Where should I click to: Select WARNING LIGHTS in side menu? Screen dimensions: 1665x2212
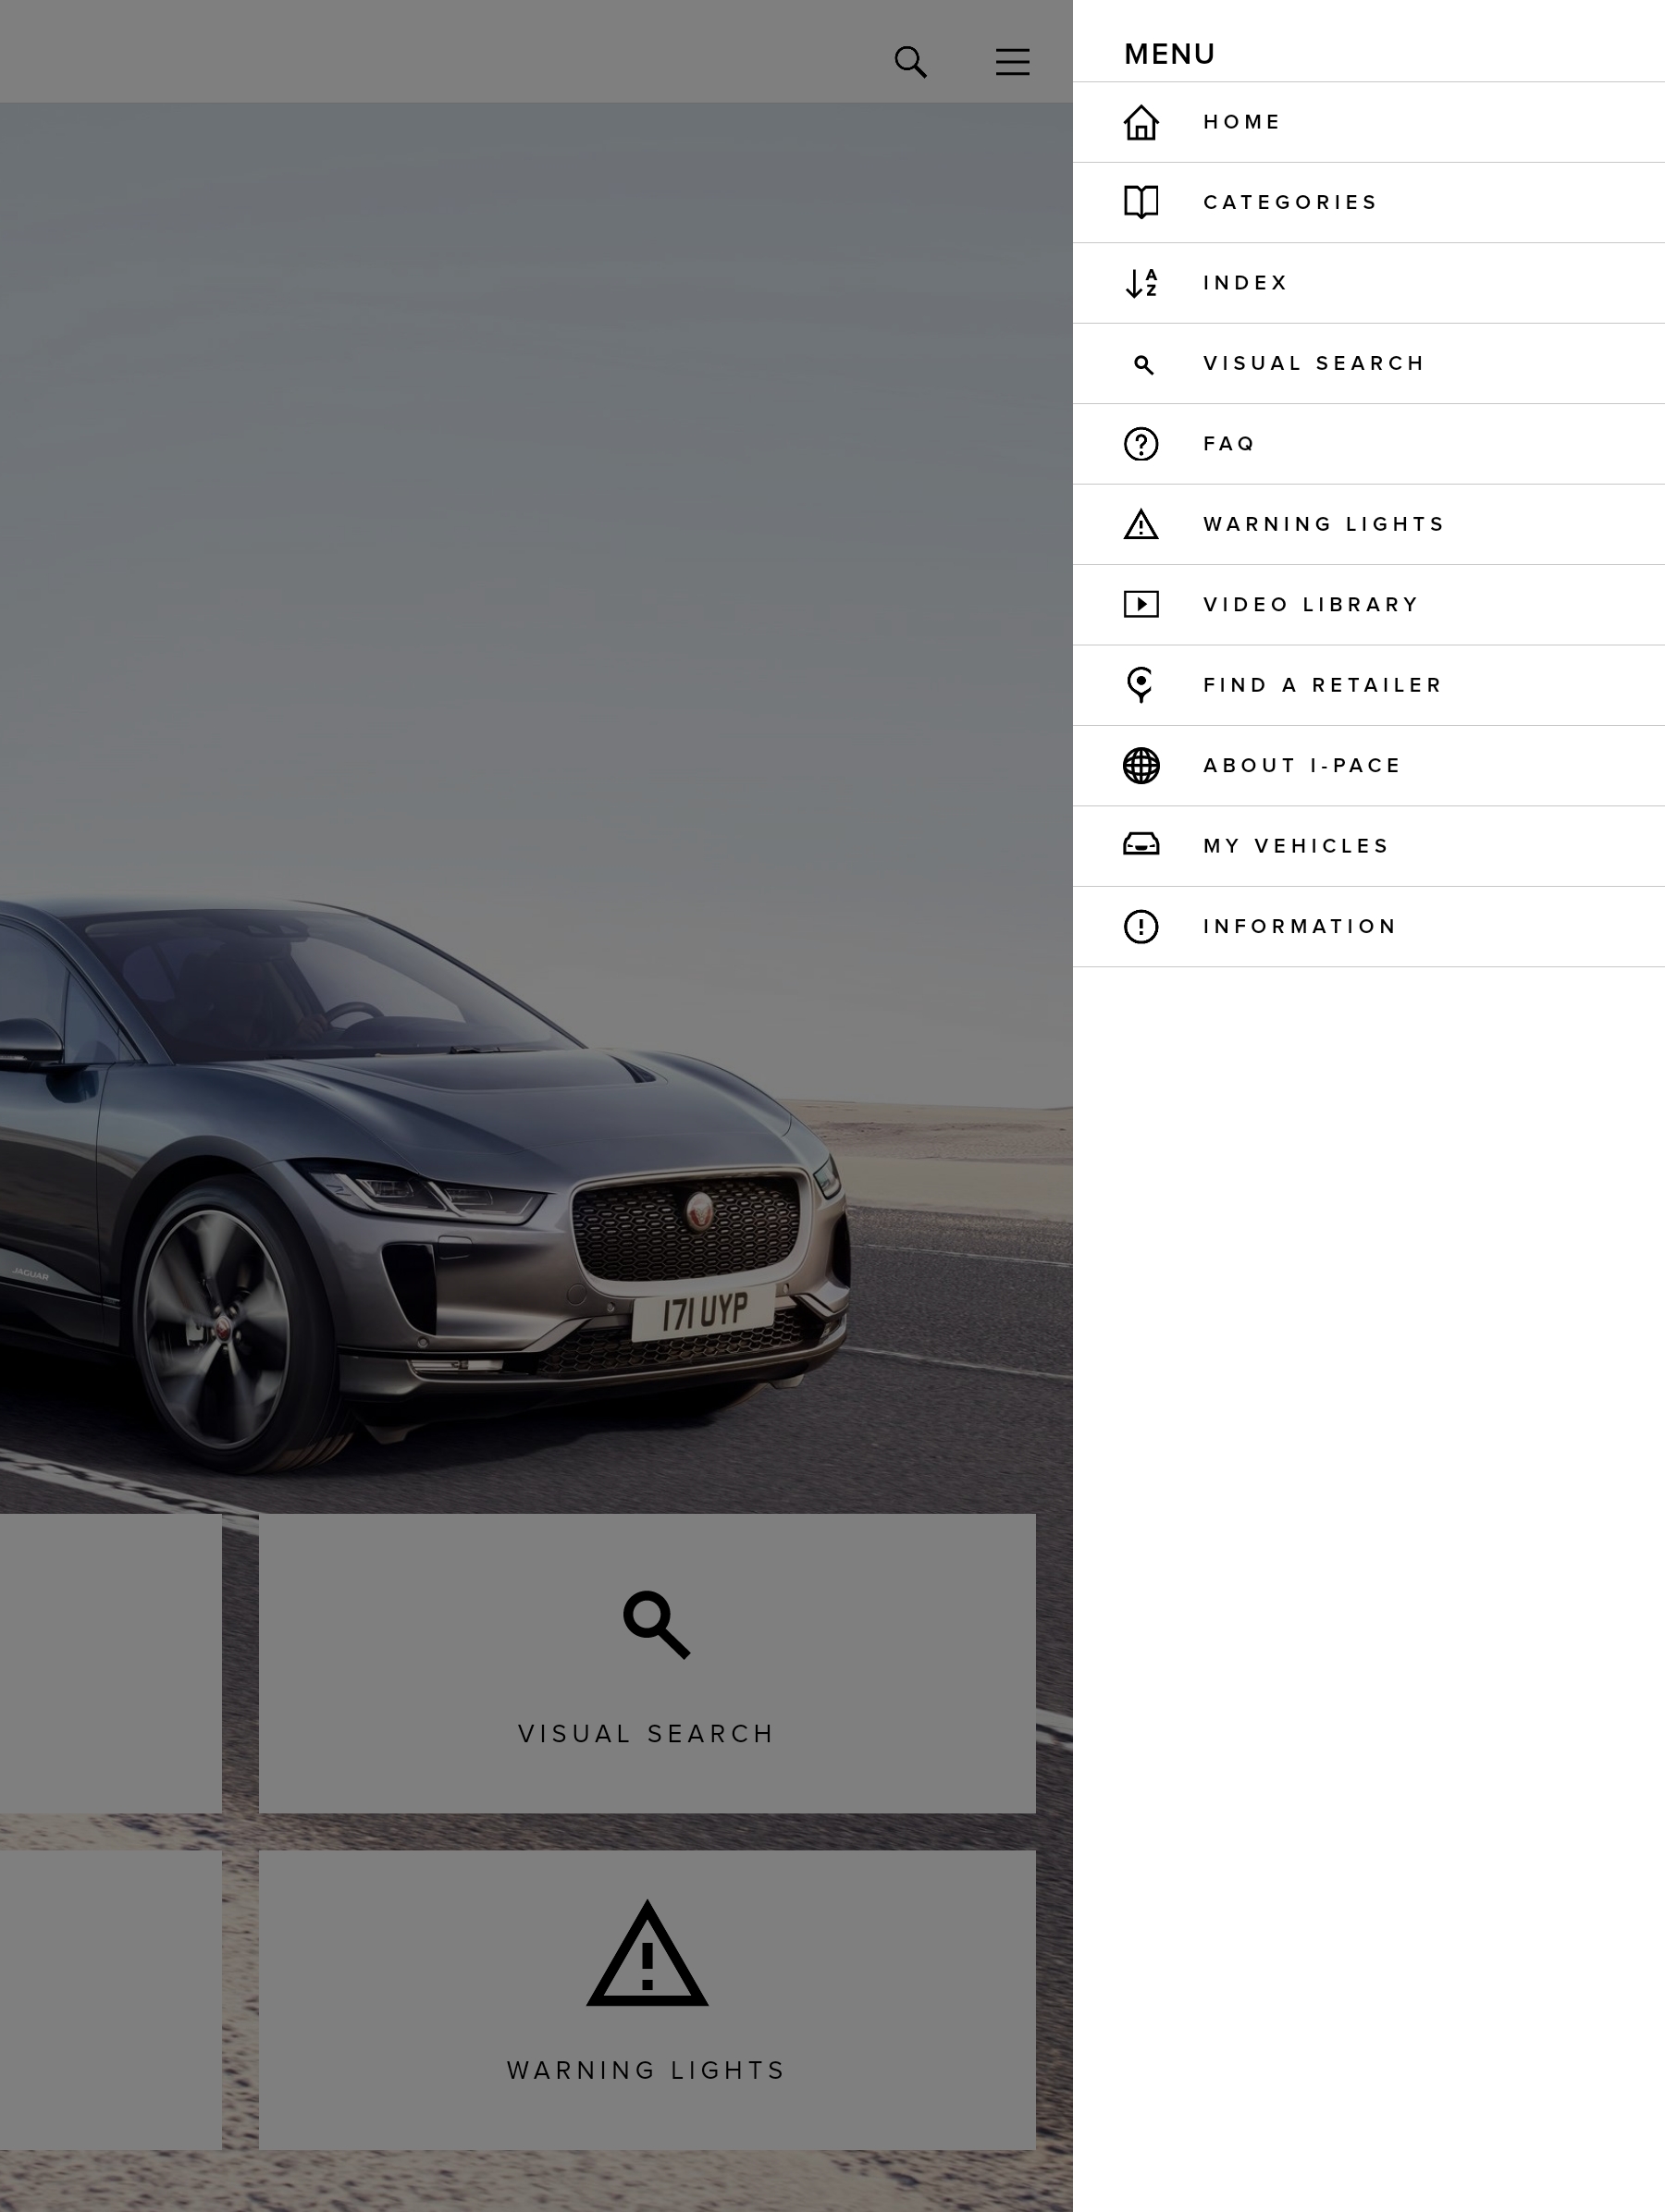coord(1368,524)
